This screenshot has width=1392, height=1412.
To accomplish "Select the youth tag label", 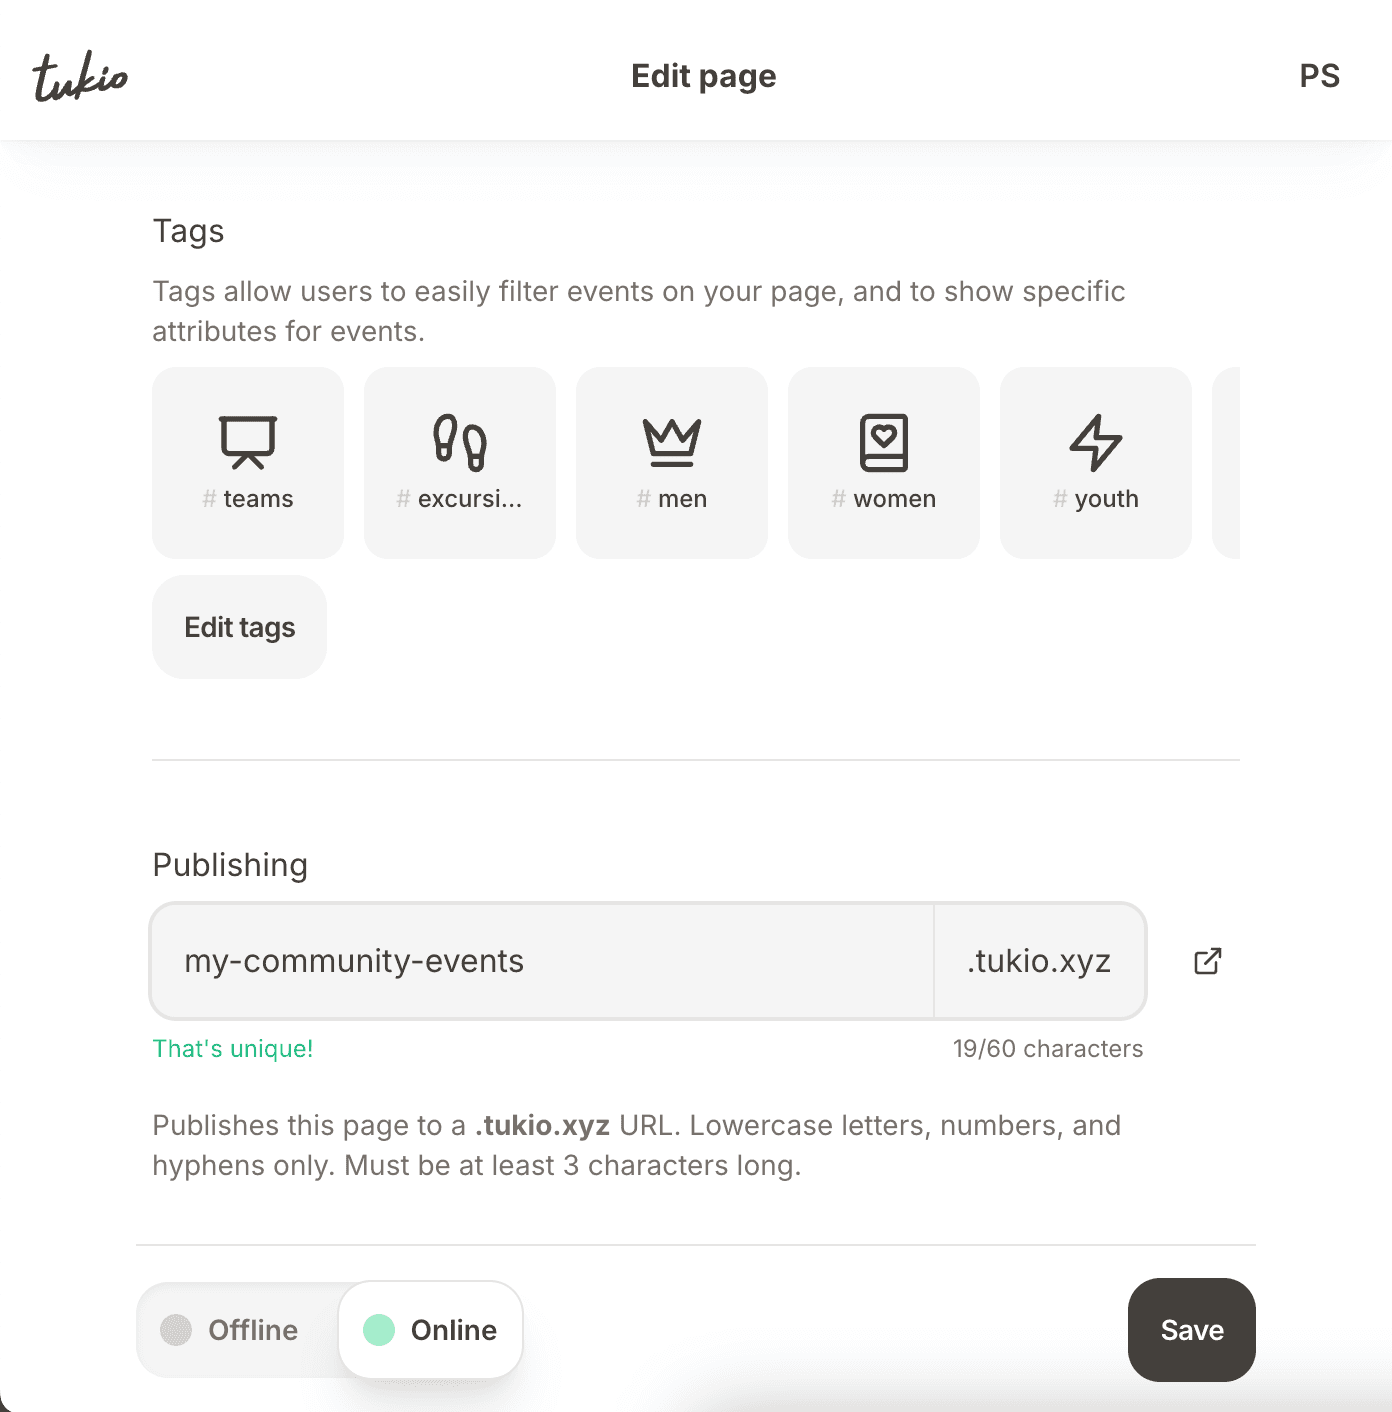I will pyautogui.click(x=1106, y=499).
